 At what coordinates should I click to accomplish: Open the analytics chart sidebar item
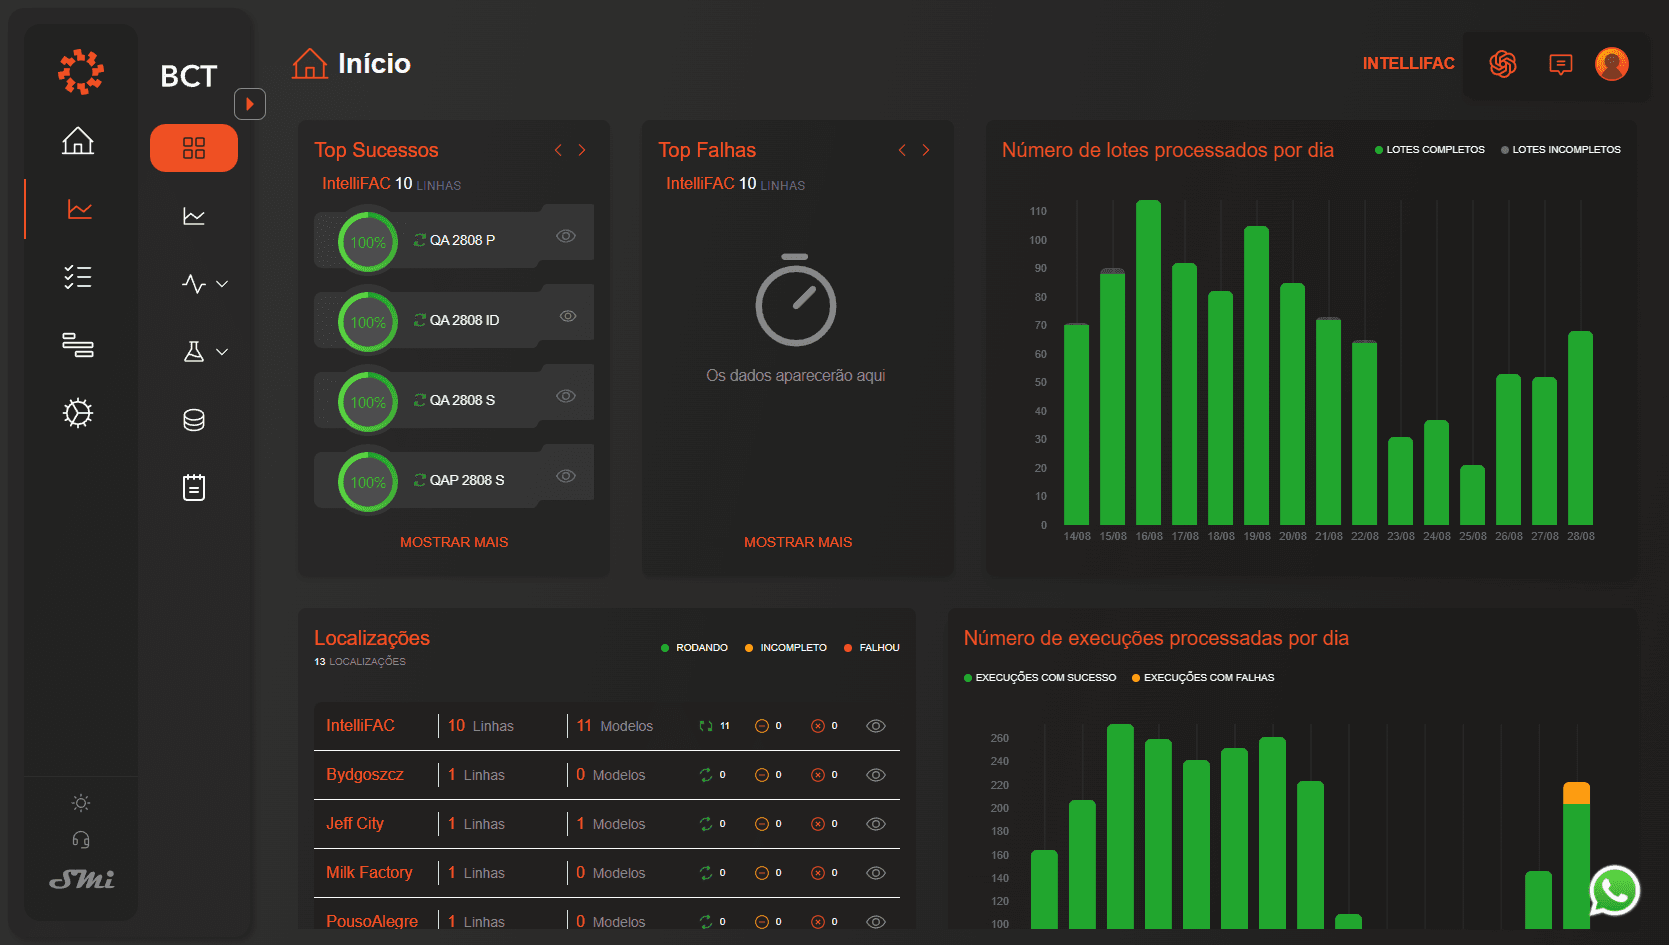(x=79, y=209)
